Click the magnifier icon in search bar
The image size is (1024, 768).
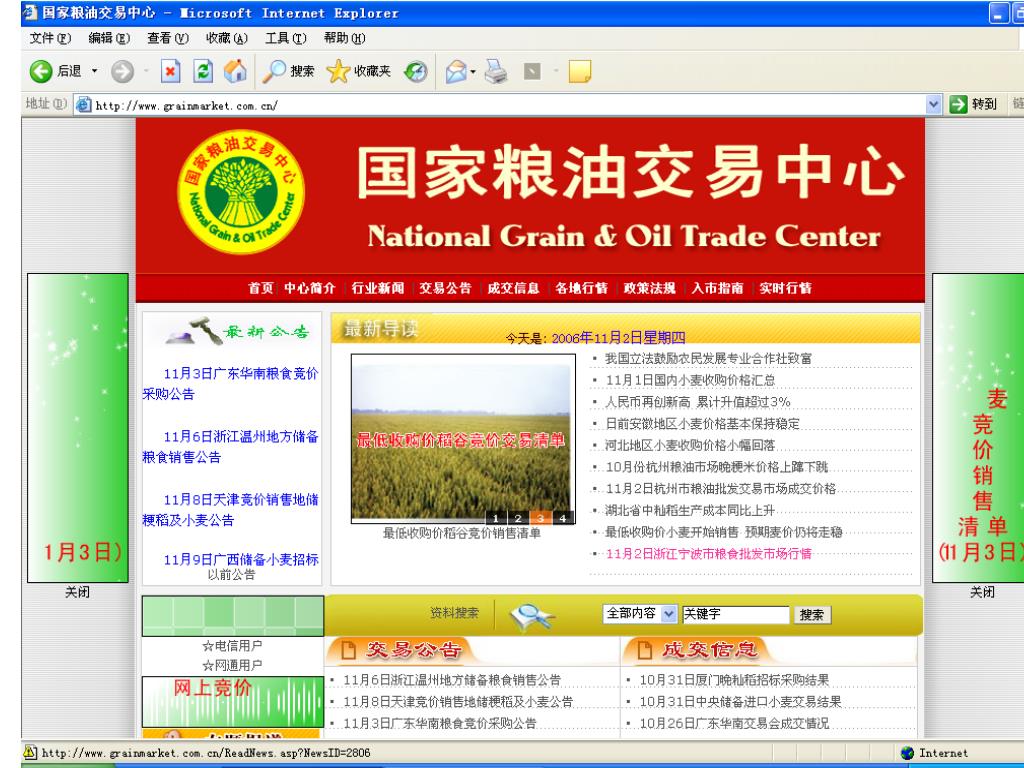click(532, 616)
